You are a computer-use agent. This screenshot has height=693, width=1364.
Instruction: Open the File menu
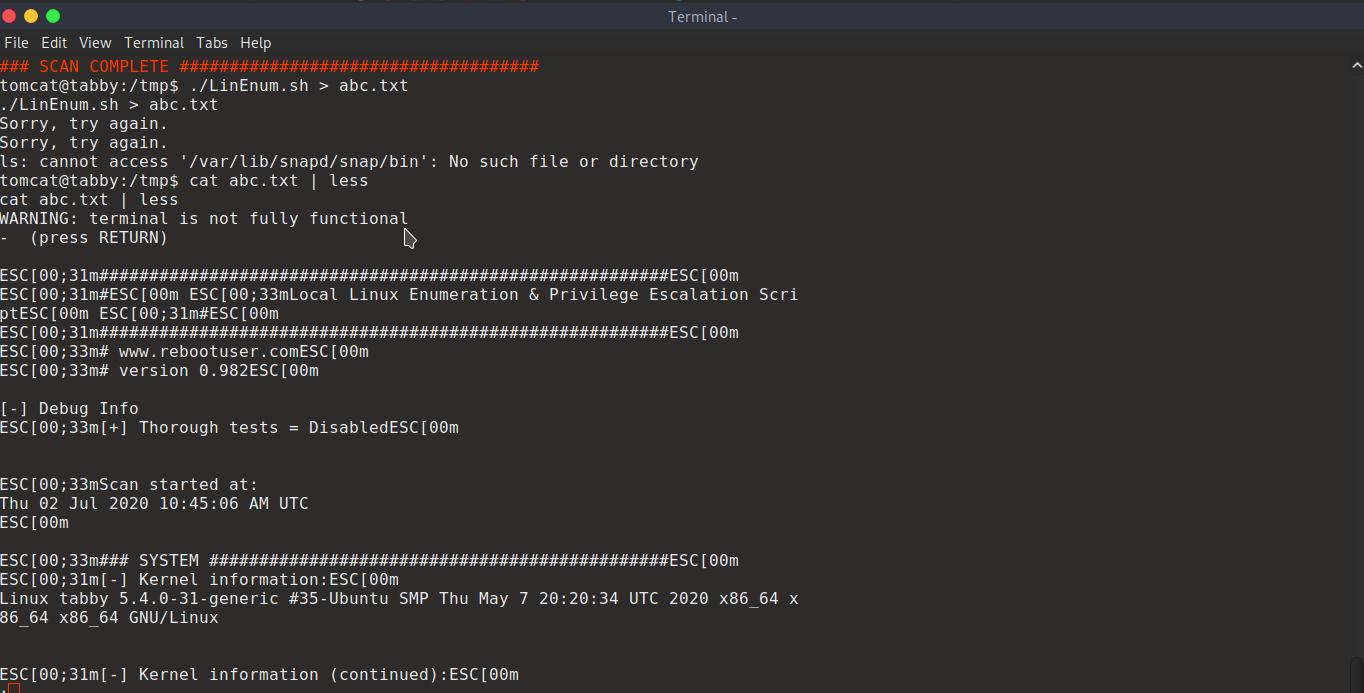click(16, 43)
